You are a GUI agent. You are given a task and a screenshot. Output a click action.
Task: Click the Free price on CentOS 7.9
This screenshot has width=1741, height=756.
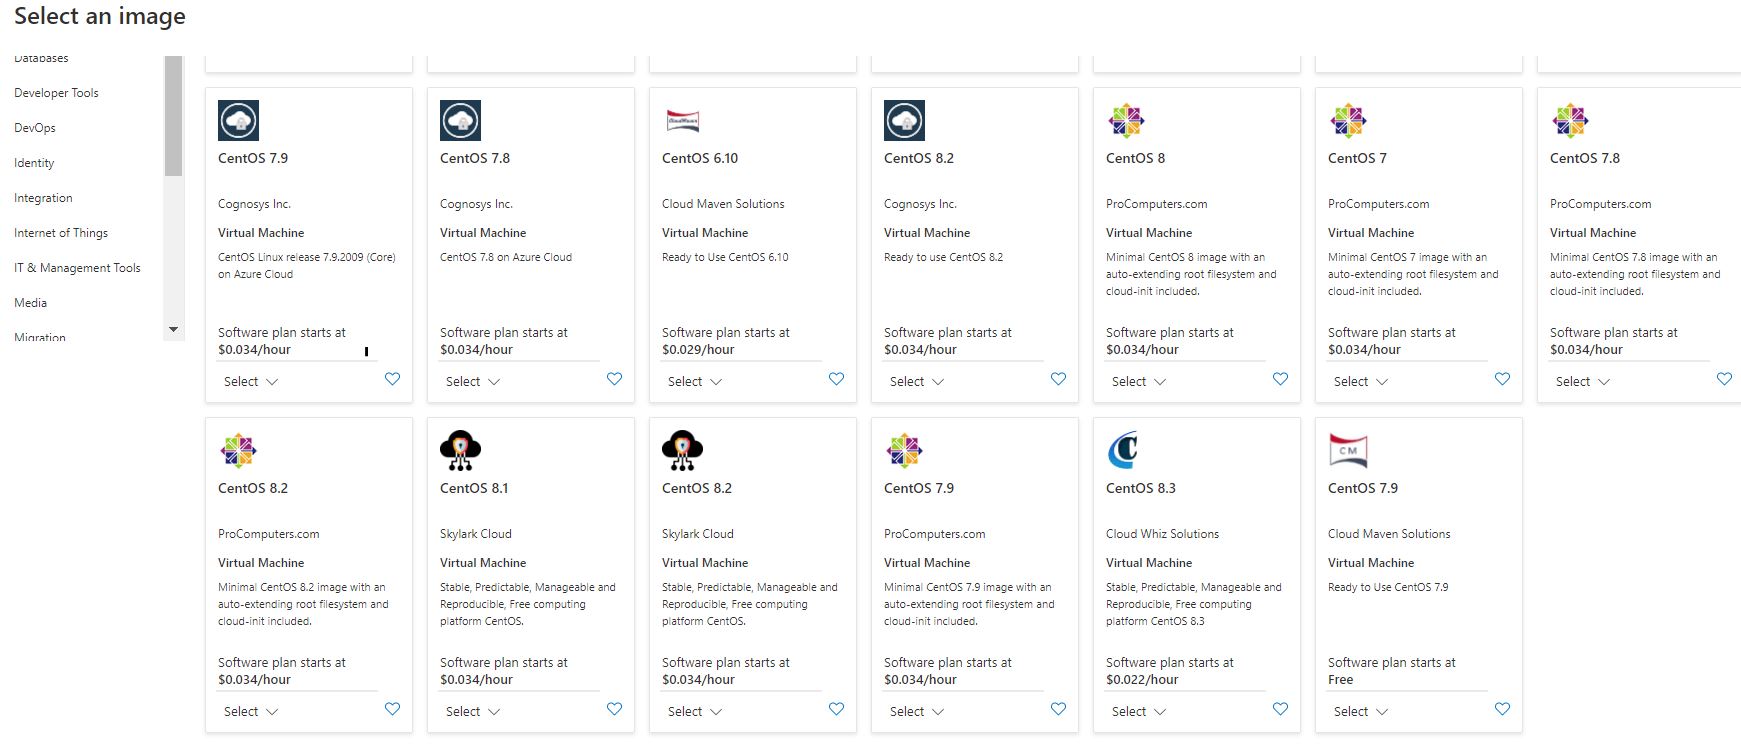pyautogui.click(x=1340, y=680)
